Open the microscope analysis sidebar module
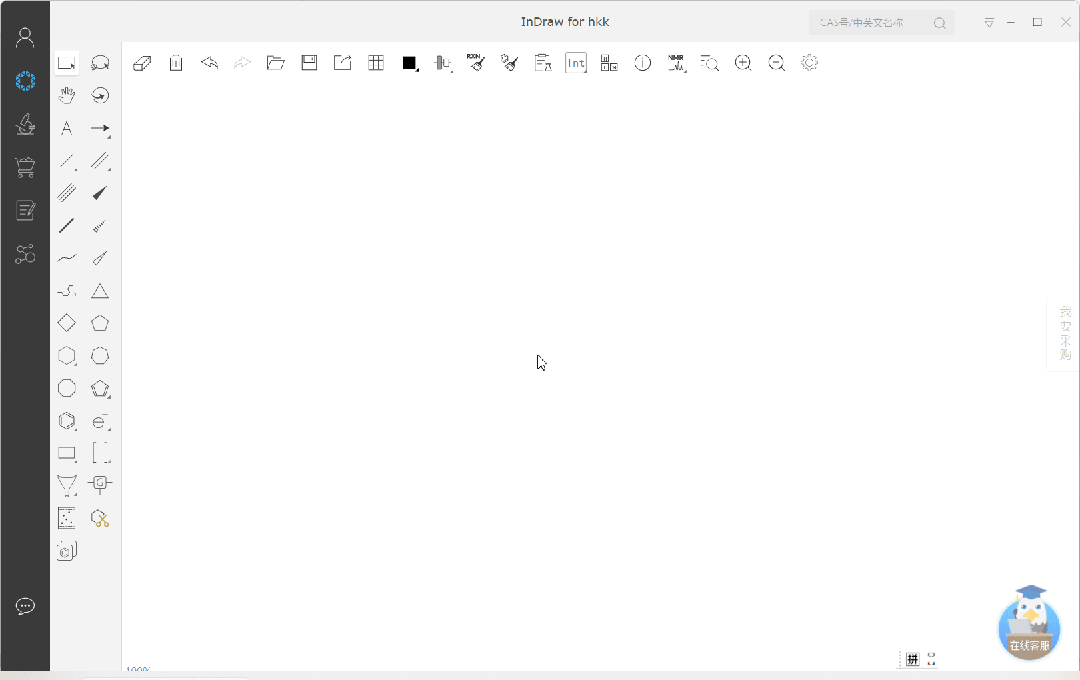The height and width of the screenshot is (680, 1080). (x=25, y=124)
